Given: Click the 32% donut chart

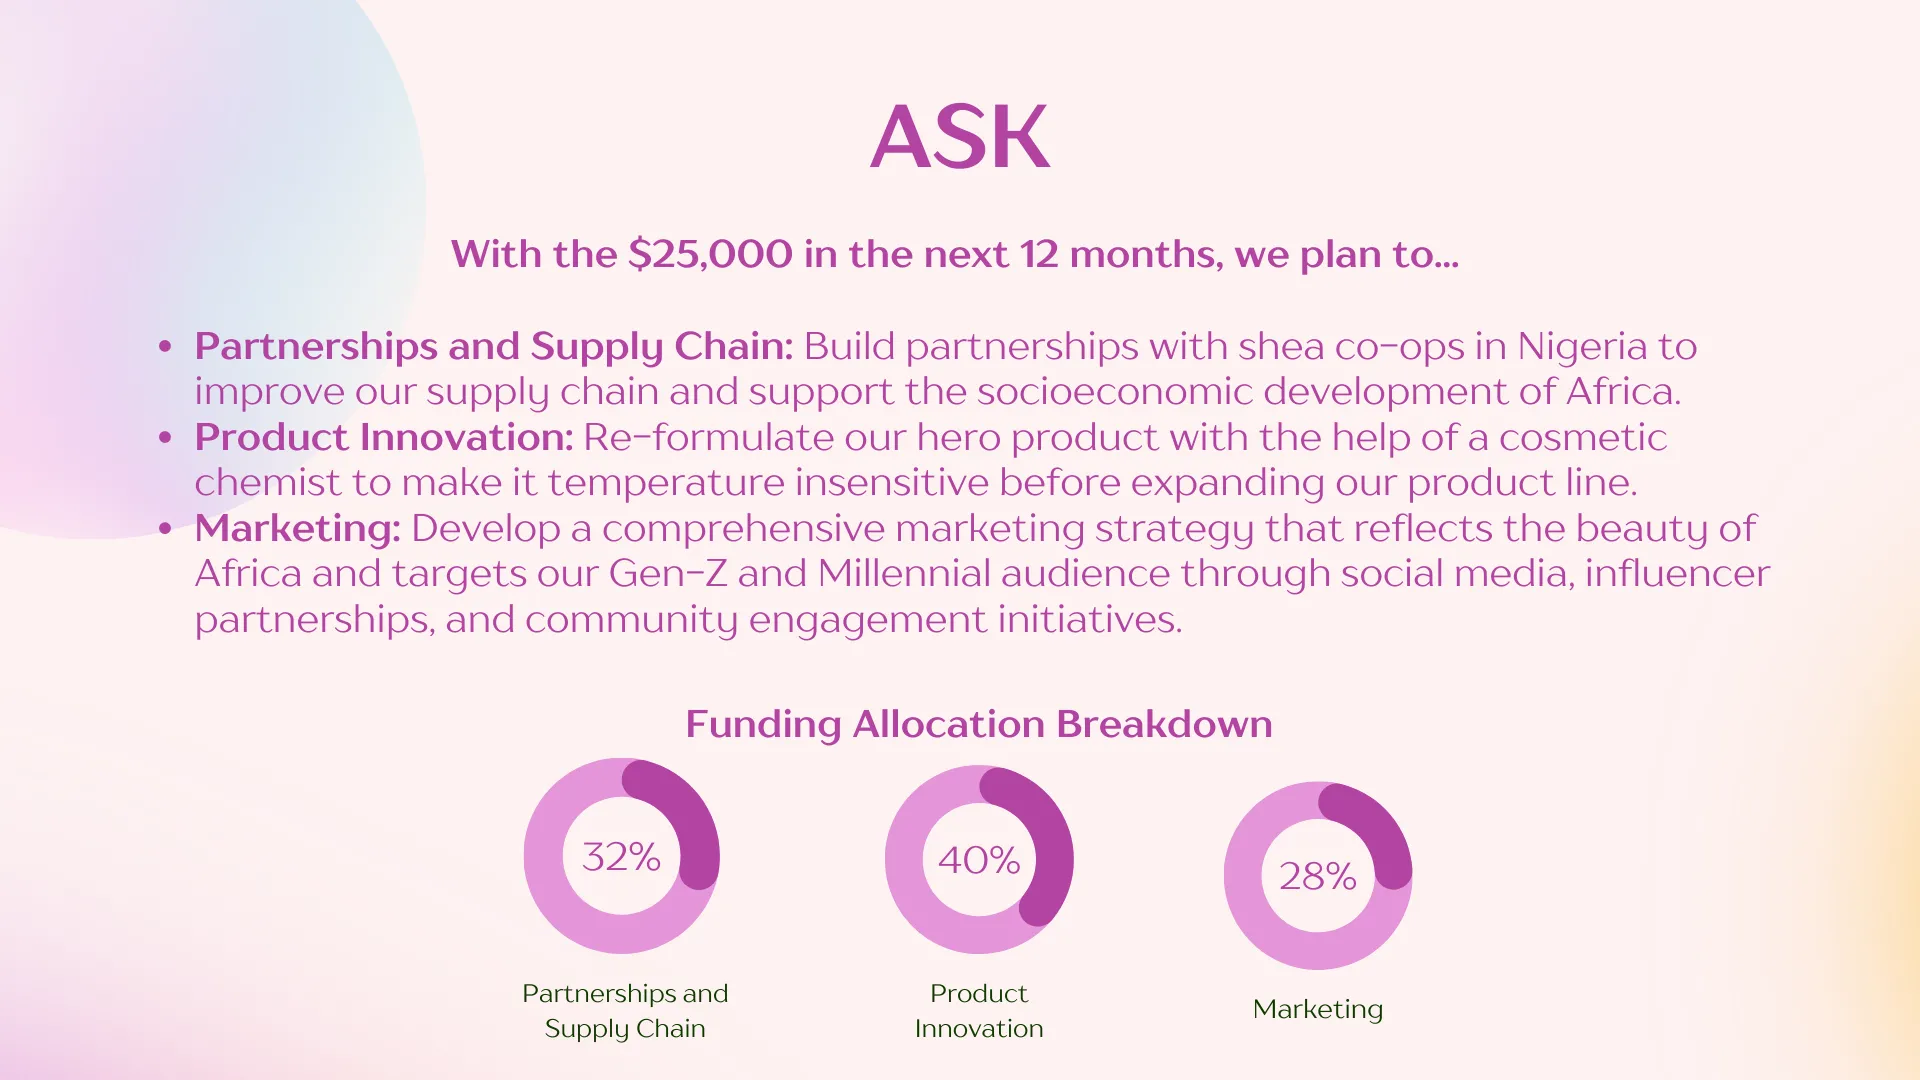Looking at the screenshot, I should coord(622,856).
